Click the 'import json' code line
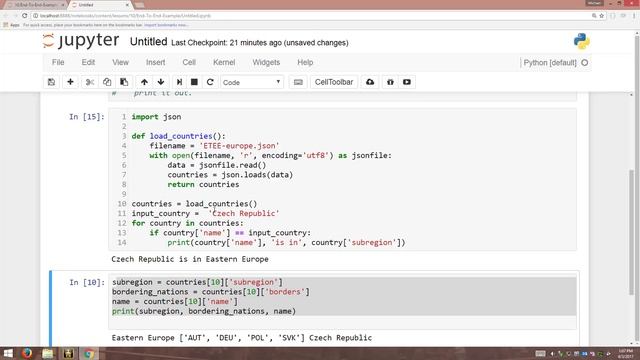Screen dimensions: 640x360 [156, 117]
